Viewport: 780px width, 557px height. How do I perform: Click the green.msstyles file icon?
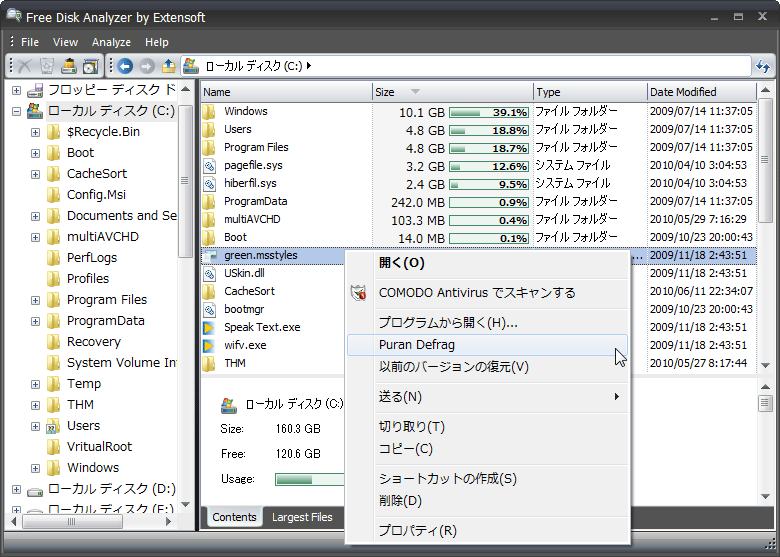[x=209, y=256]
